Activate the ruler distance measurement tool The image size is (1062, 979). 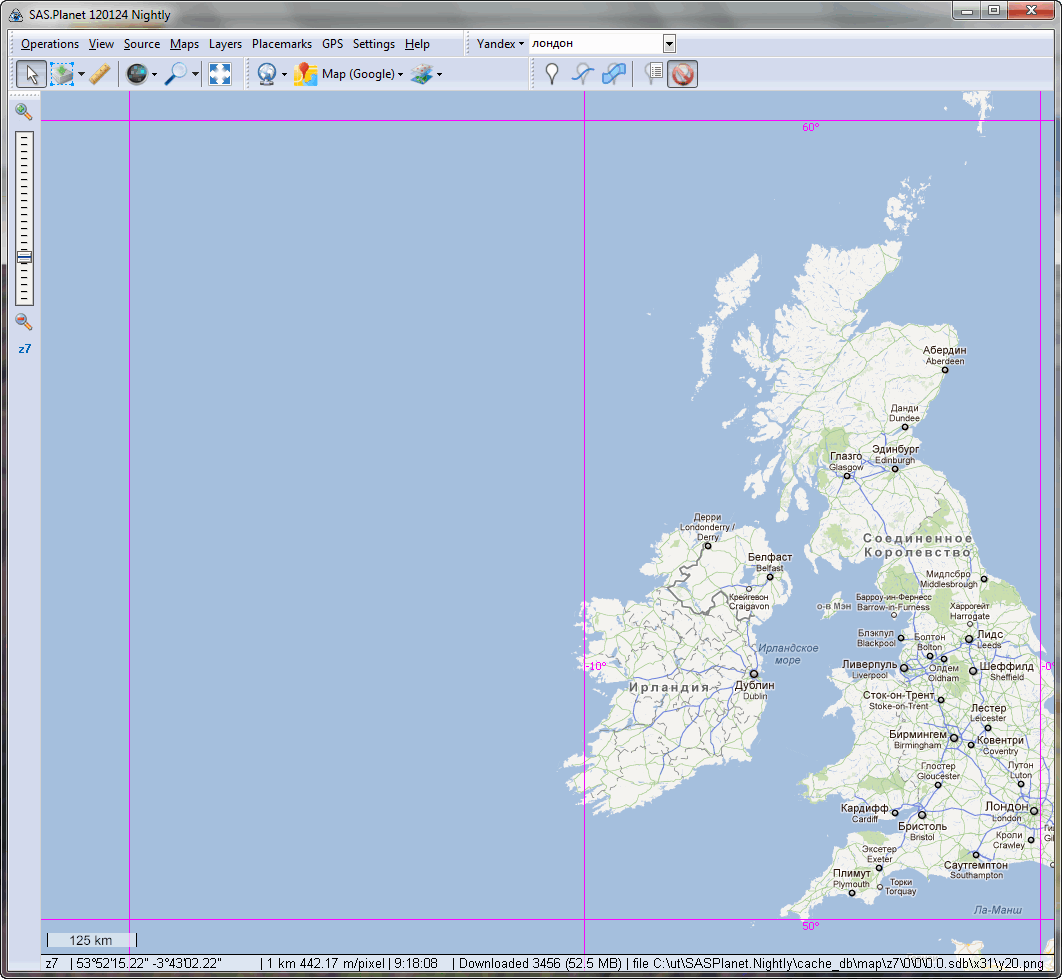coord(99,74)
